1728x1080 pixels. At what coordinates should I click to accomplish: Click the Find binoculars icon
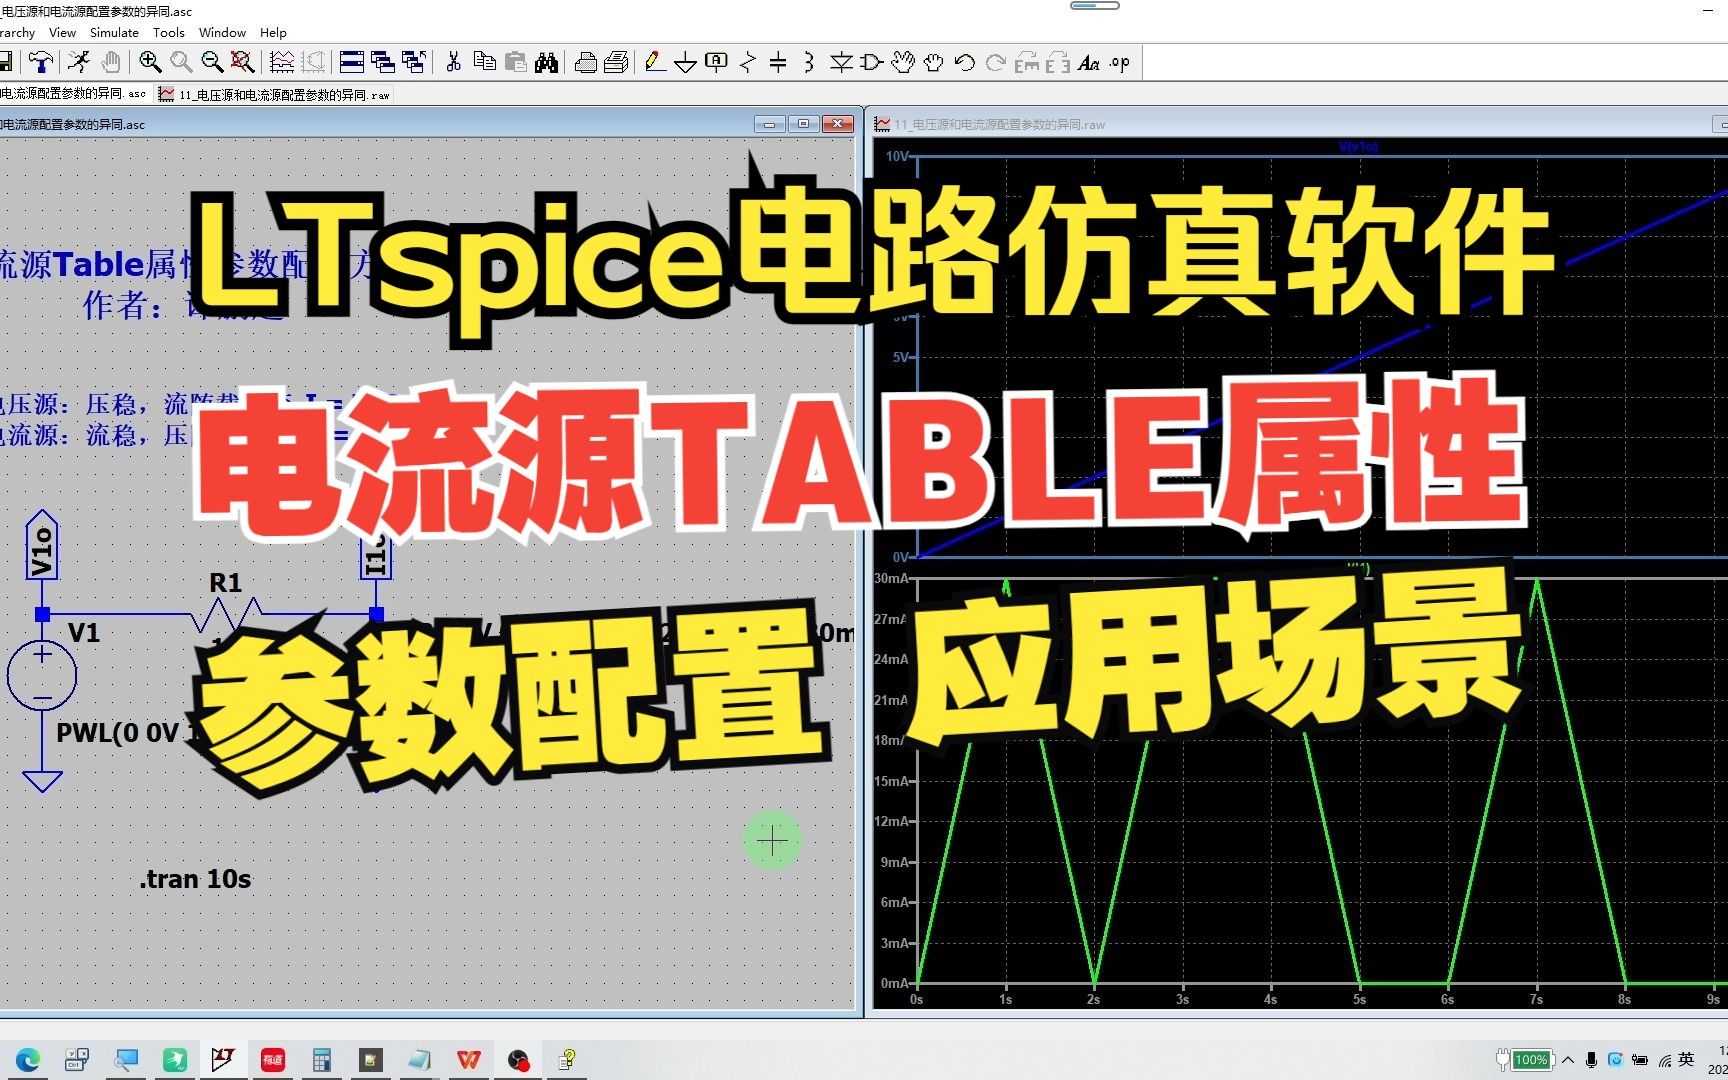click(546, 63)
